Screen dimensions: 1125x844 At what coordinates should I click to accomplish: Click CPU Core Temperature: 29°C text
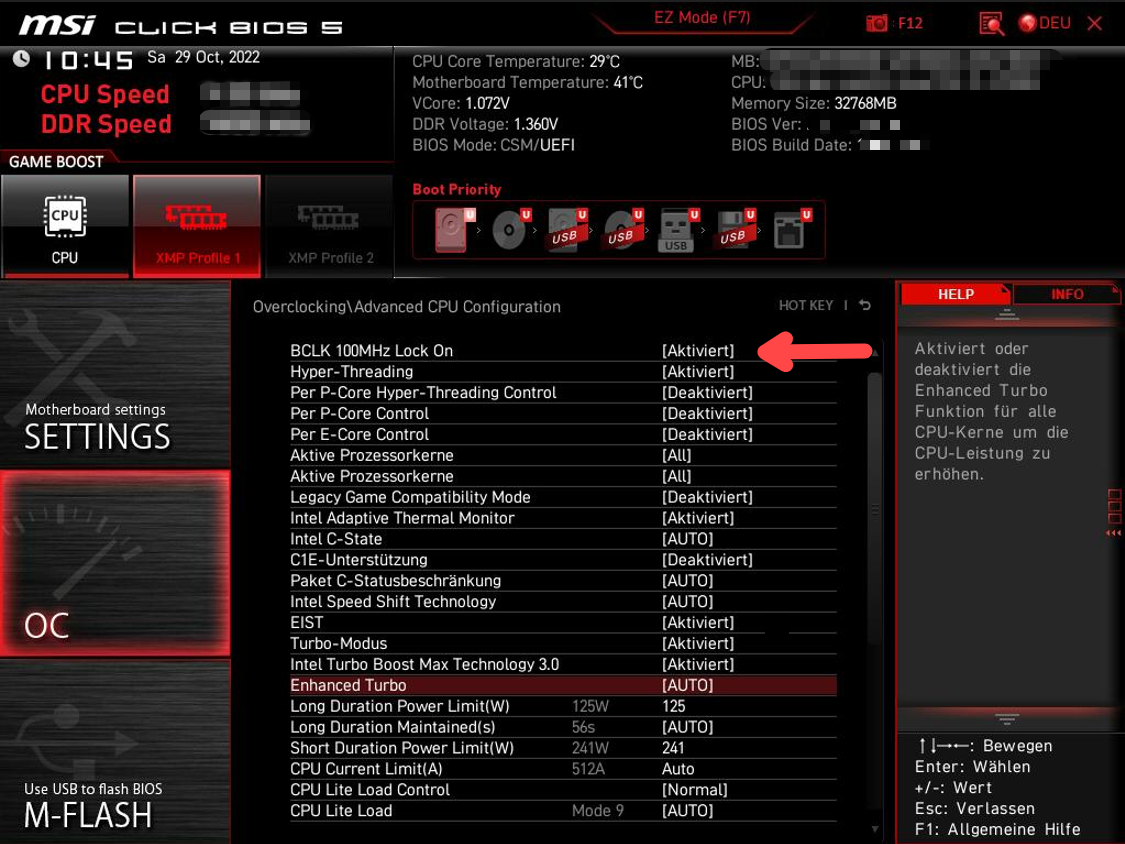coord(516,62)
